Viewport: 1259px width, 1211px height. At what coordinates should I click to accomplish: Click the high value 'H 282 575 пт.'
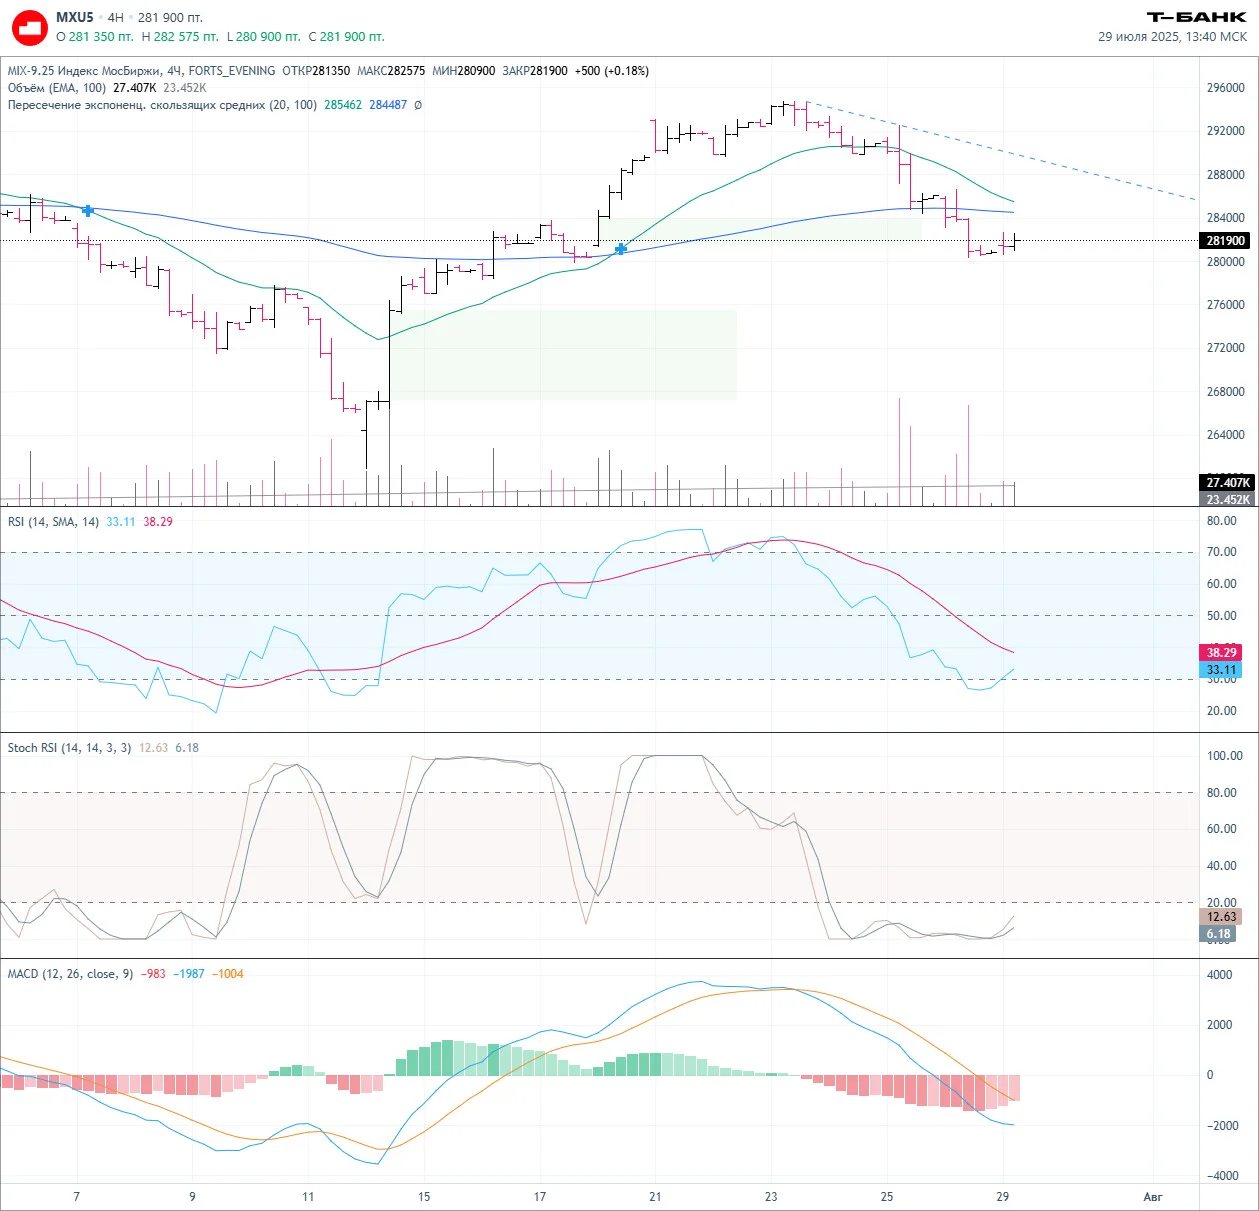[x=180, y=37]
